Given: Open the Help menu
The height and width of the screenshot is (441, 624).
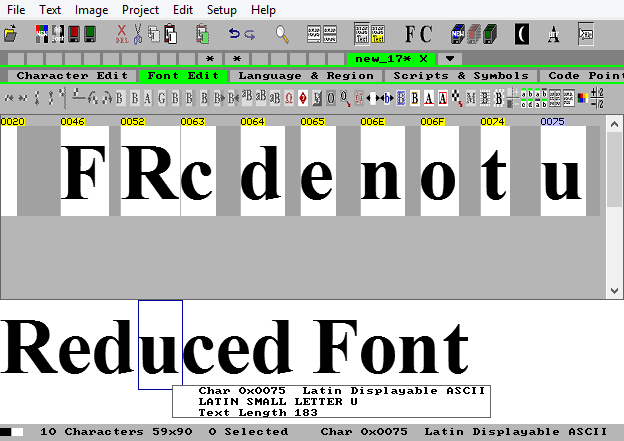Looking at the screenshot, I should (263, 10).
